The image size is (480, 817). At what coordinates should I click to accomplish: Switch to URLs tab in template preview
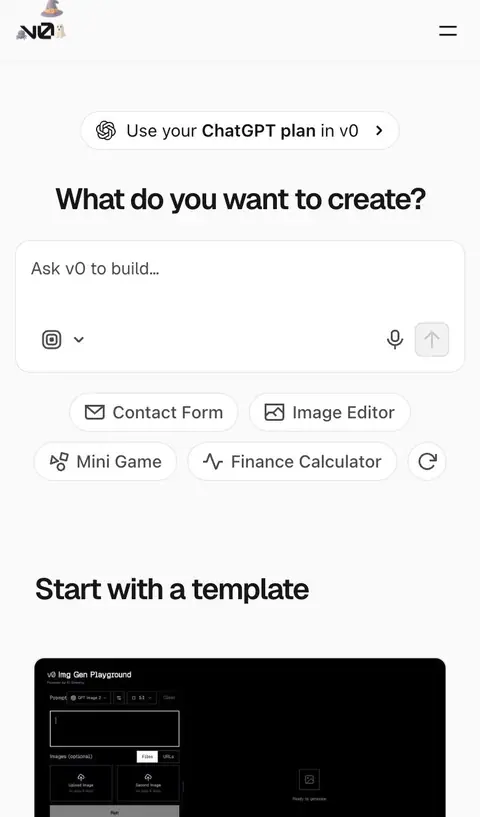click(x=168, y=757)
